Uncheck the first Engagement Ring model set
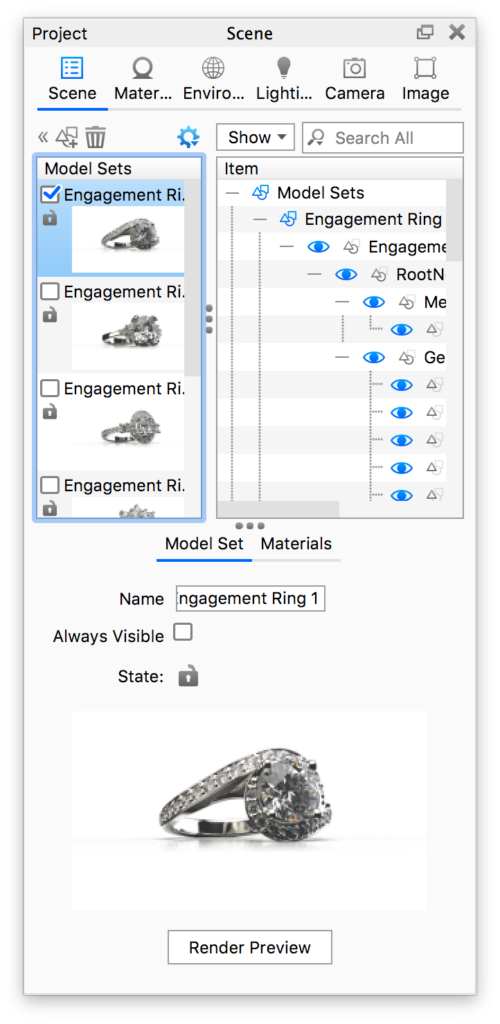The image size is (500, 1024). (x=50, y=195)
